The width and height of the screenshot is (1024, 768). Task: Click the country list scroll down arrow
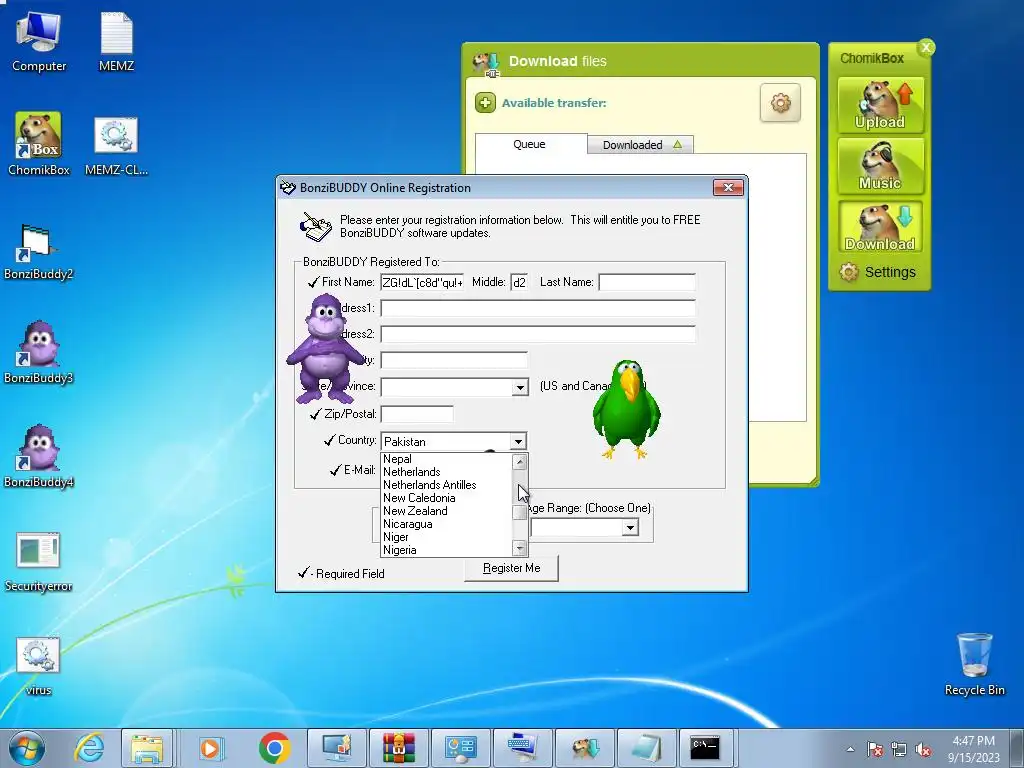[x=520, y=549]
